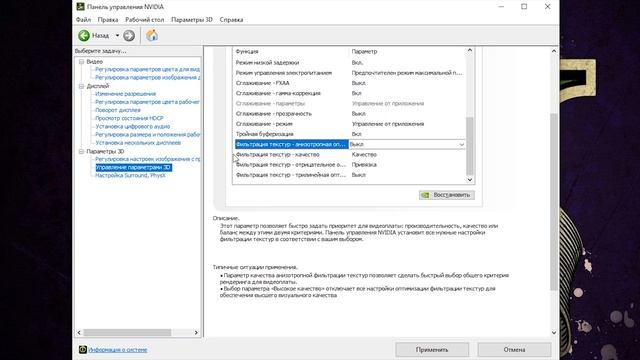
Task: Click the main panel vertical scrollbar thumb
Action: point(554,202)
